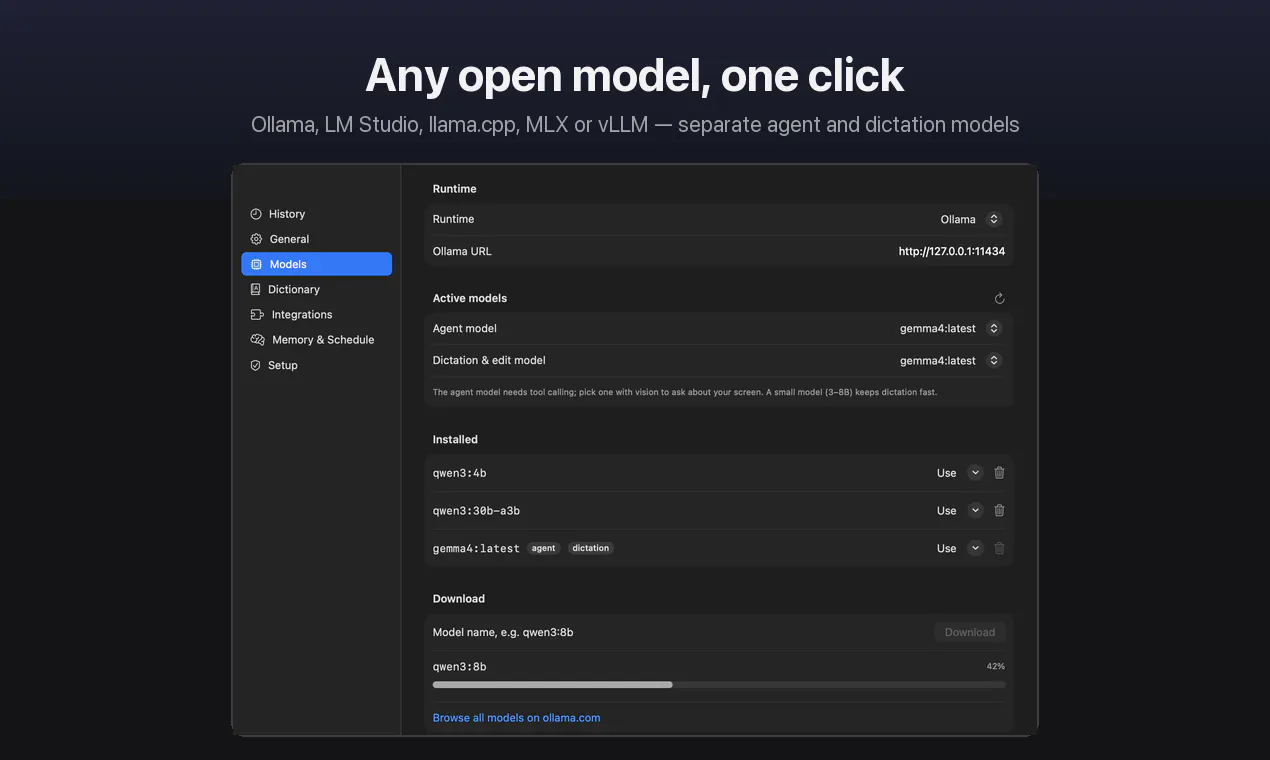Click the Download section heading
The image size is (1270, 760).
[x=459, y=598]
